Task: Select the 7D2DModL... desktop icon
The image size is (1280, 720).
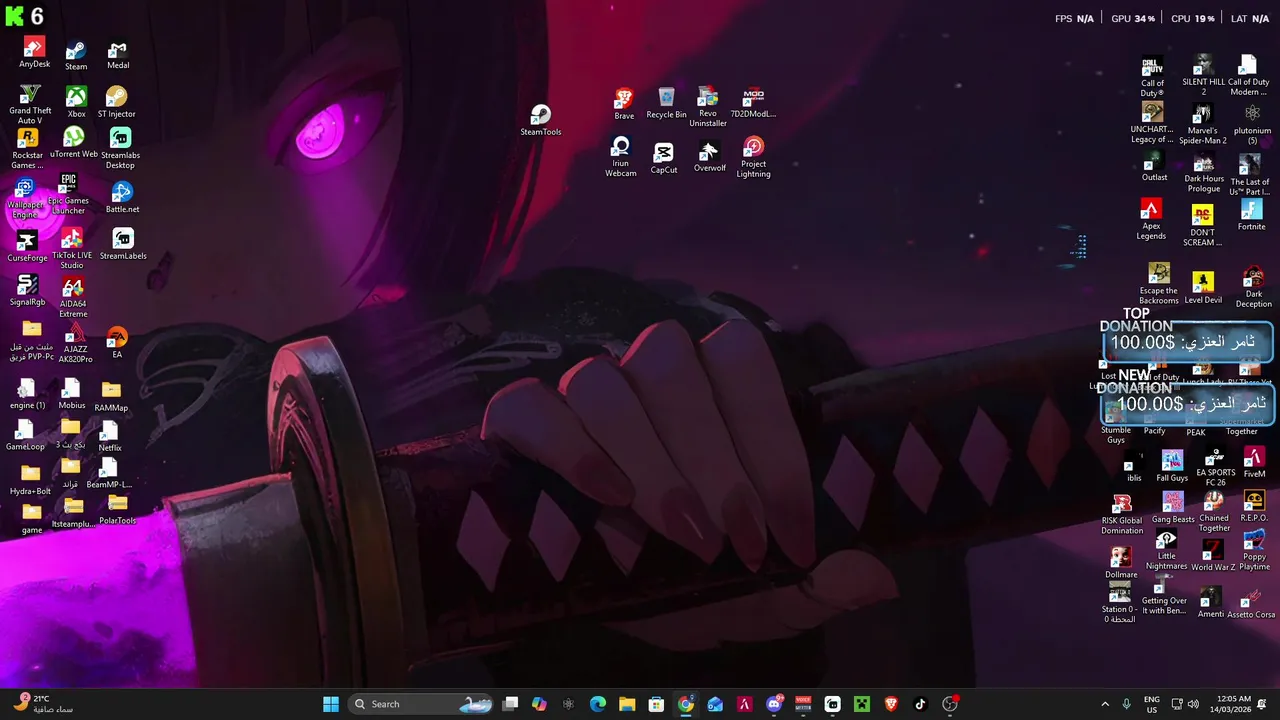Action: (753, 103)
